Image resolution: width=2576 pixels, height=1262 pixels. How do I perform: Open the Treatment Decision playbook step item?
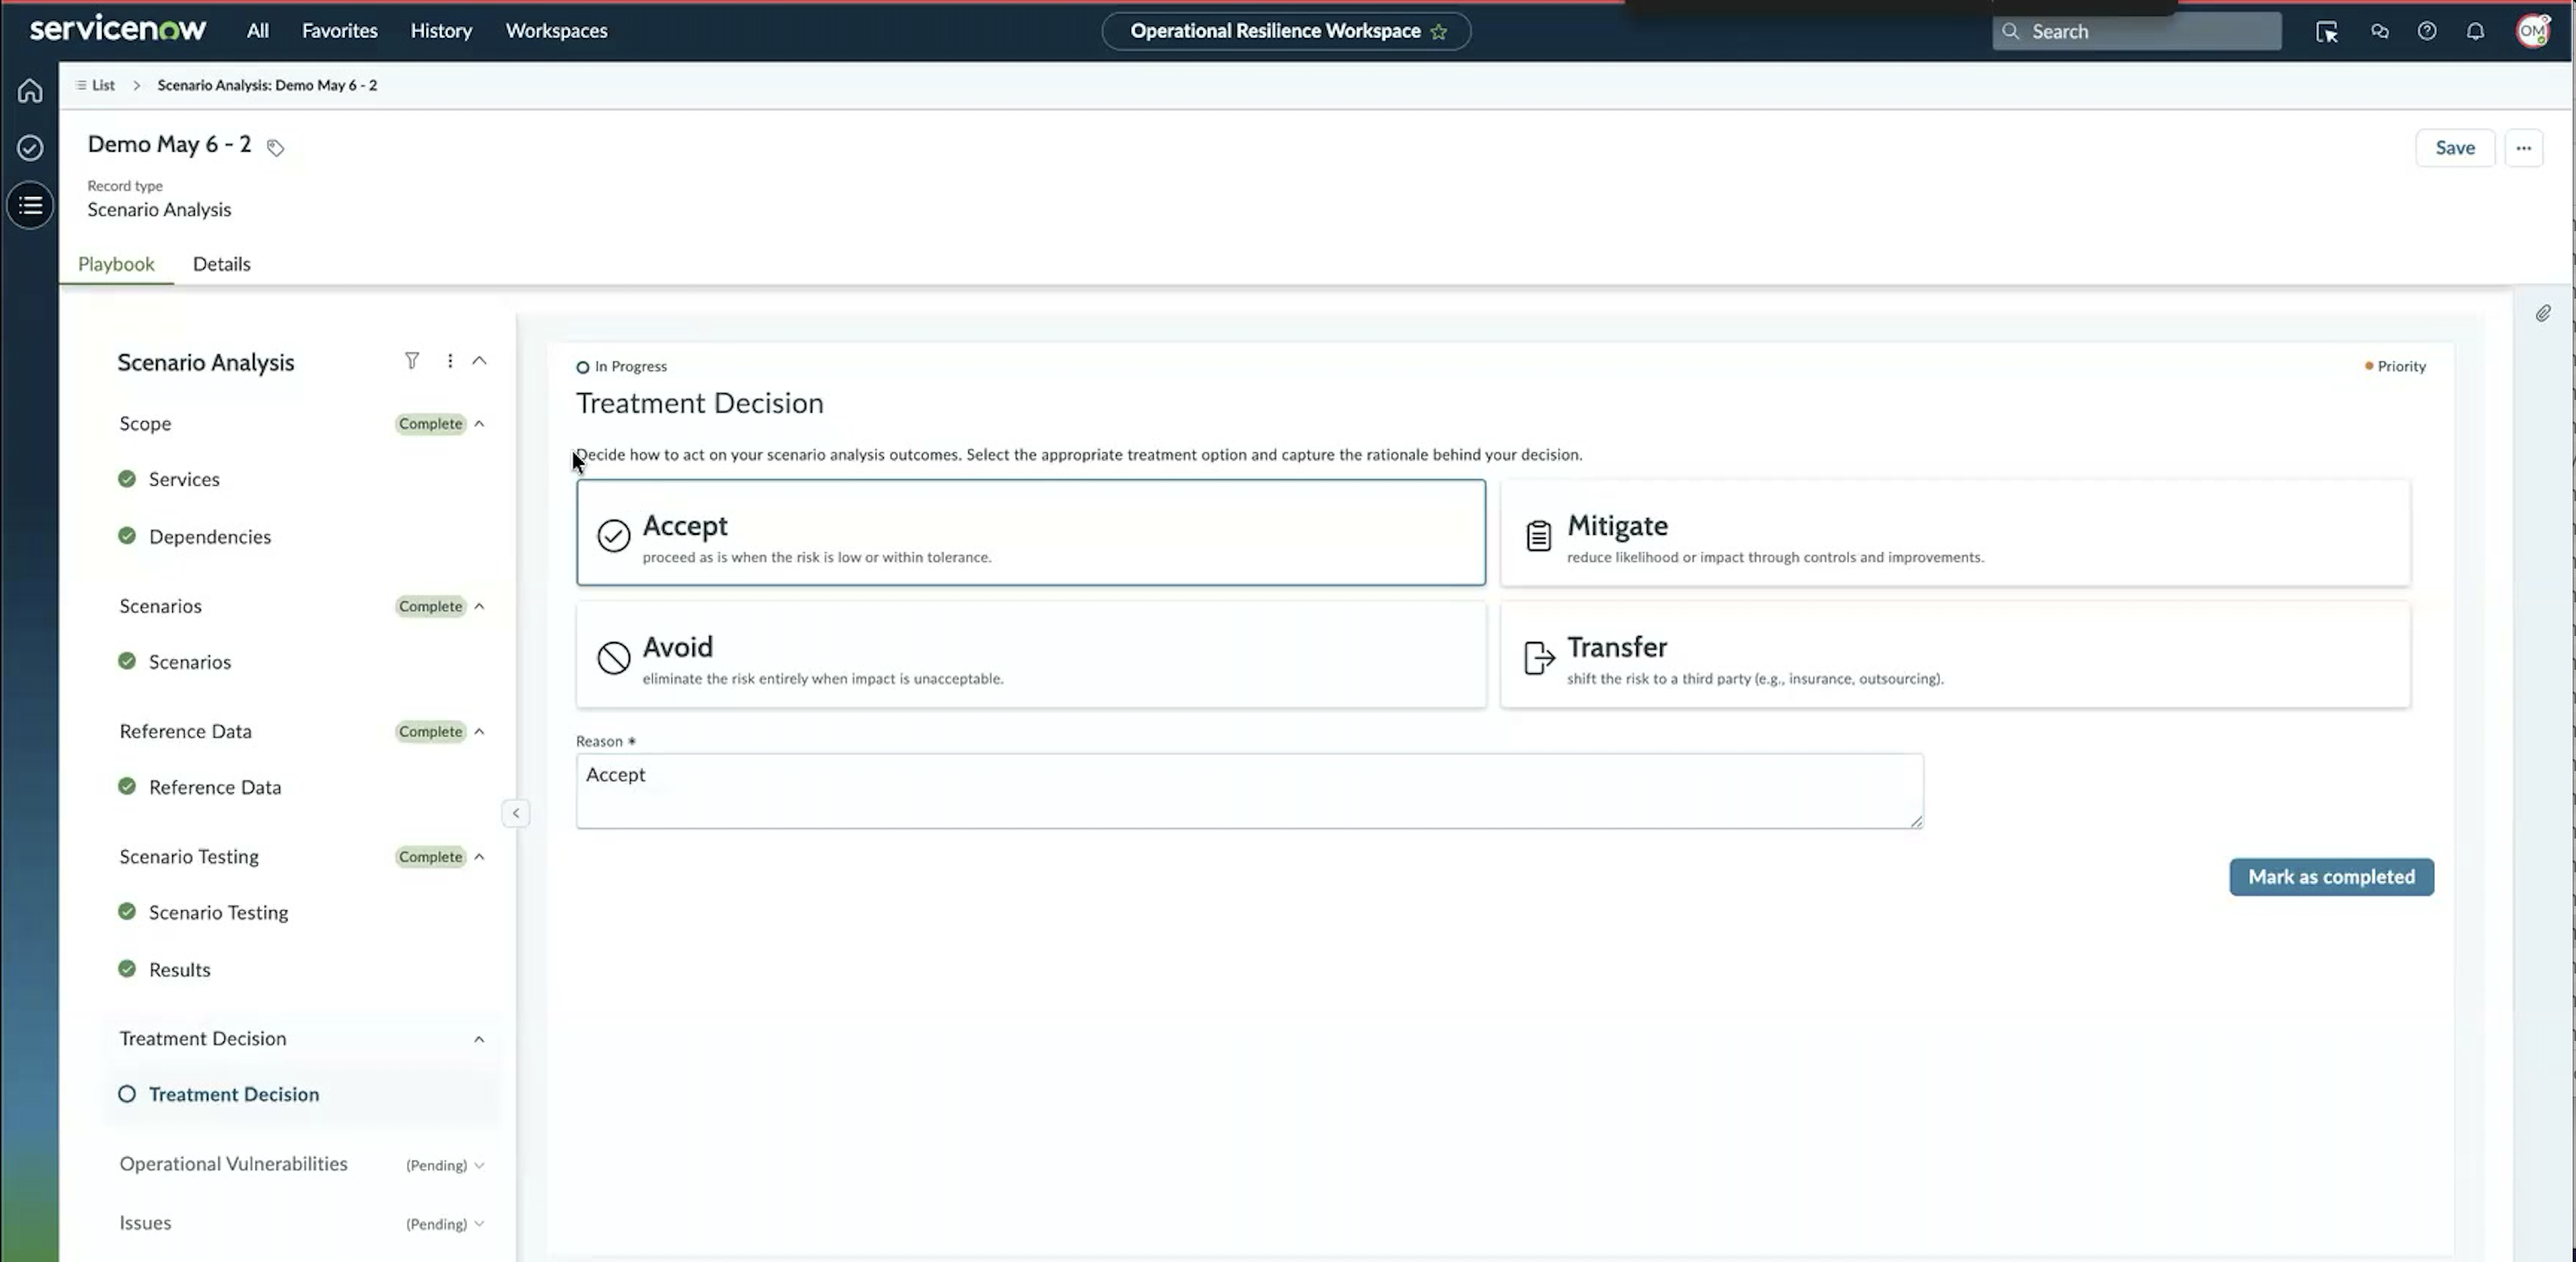(234, 1094)
